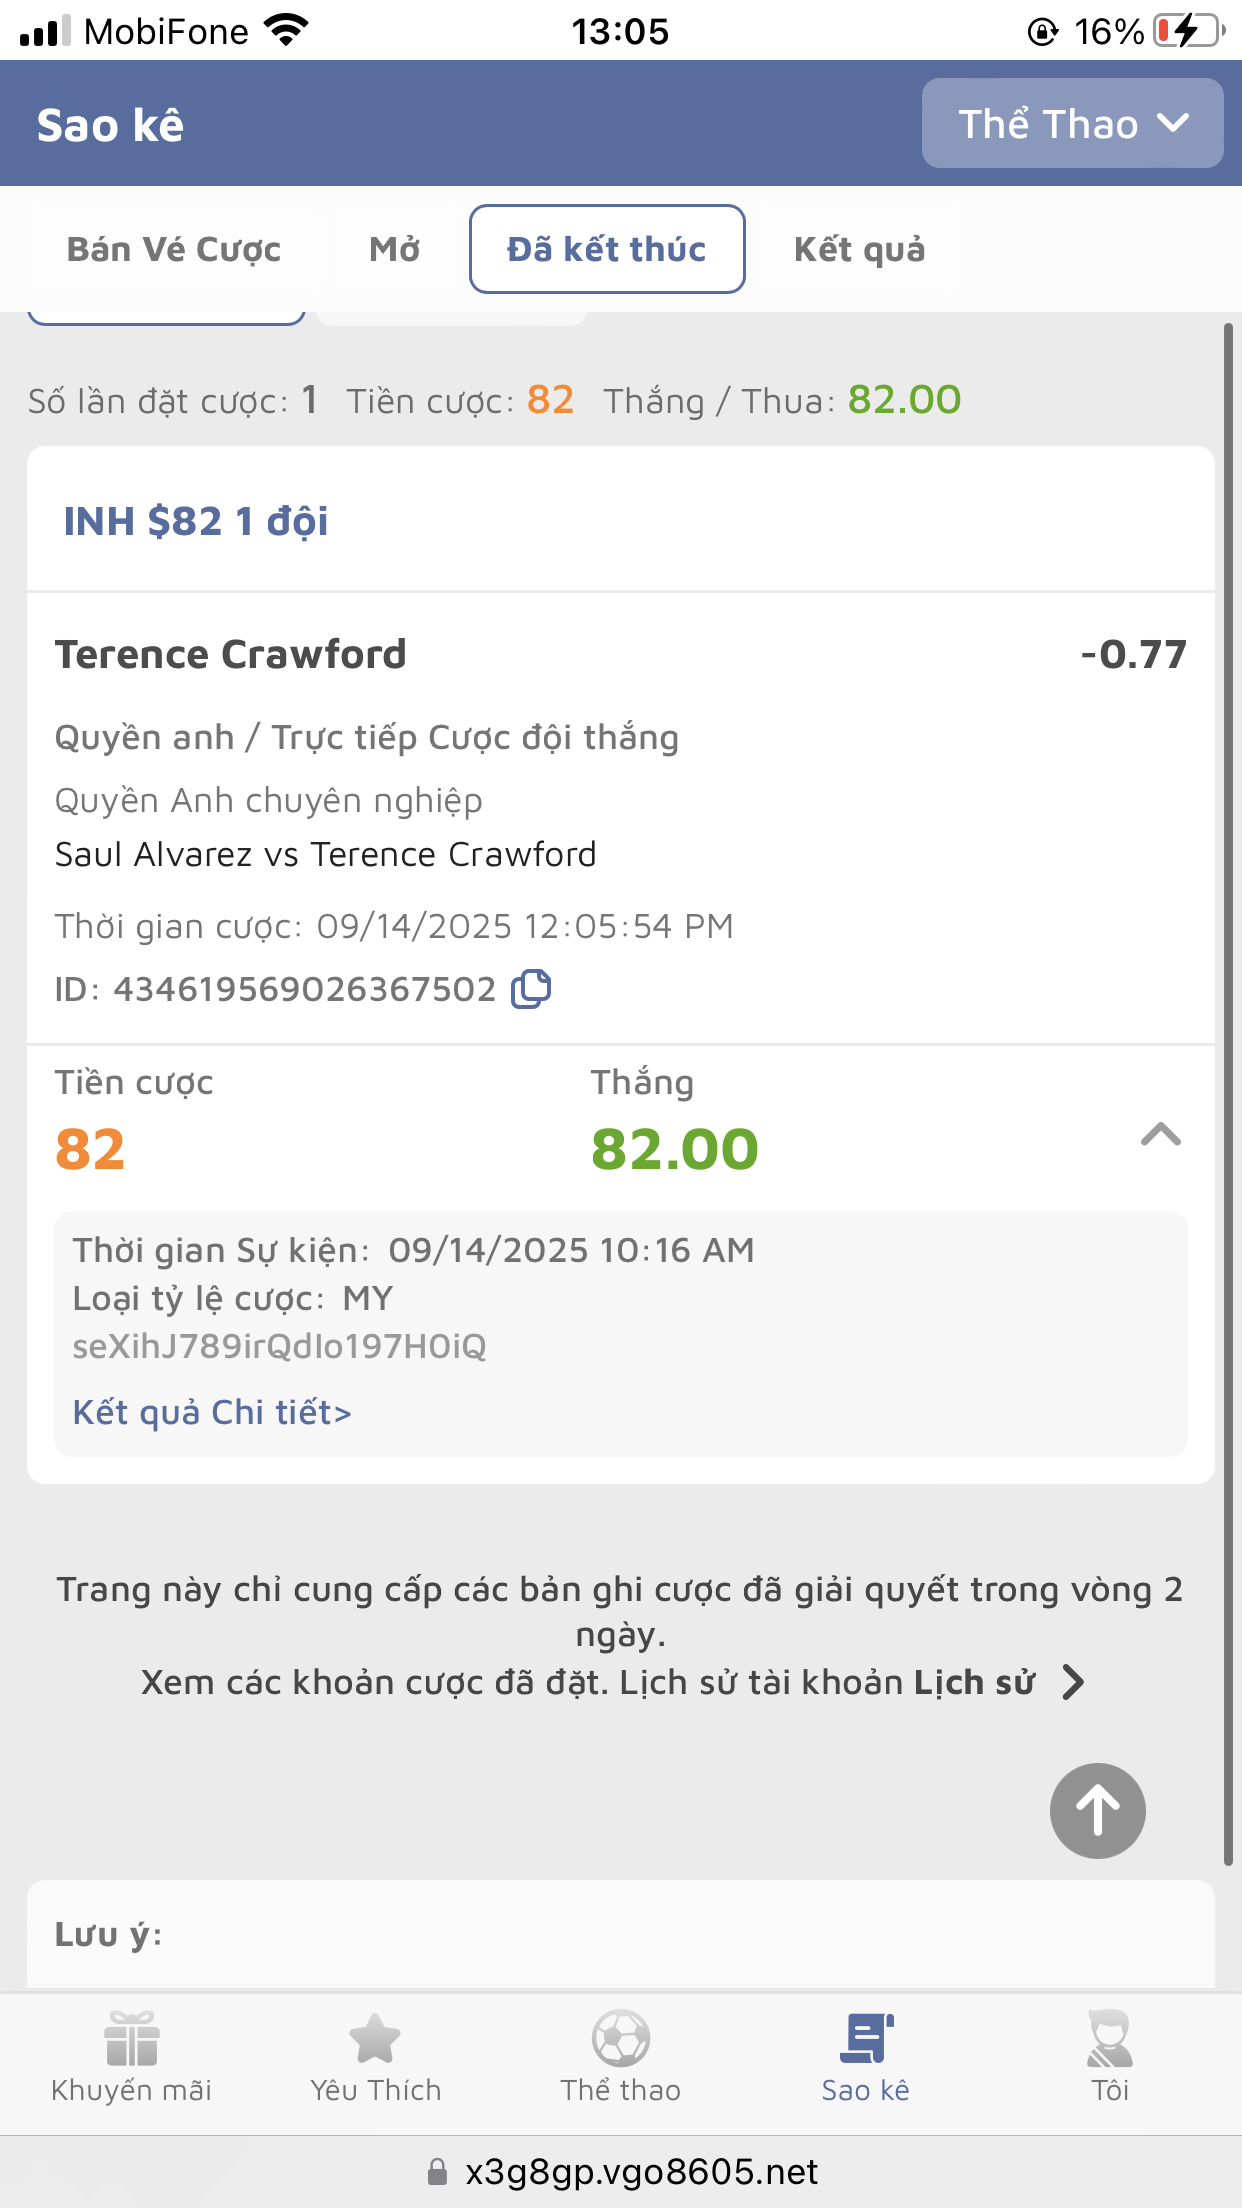
Task: Open the Thể Thao dropdown
Action: coord(1072,124)
